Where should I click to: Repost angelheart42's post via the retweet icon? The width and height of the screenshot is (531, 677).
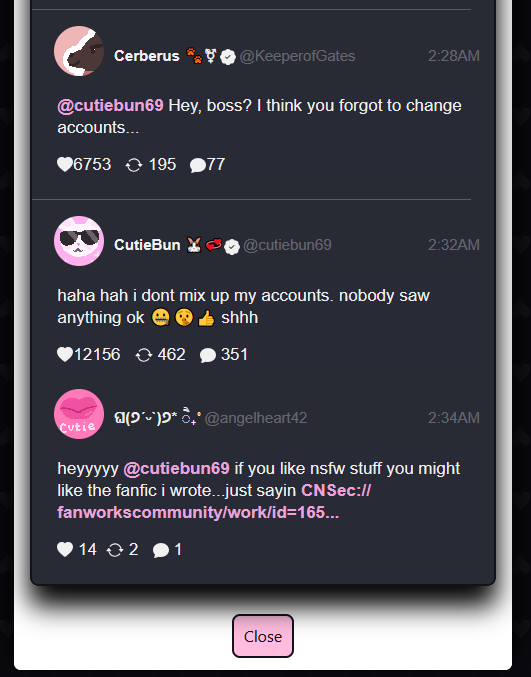click(x=115, y=550)
